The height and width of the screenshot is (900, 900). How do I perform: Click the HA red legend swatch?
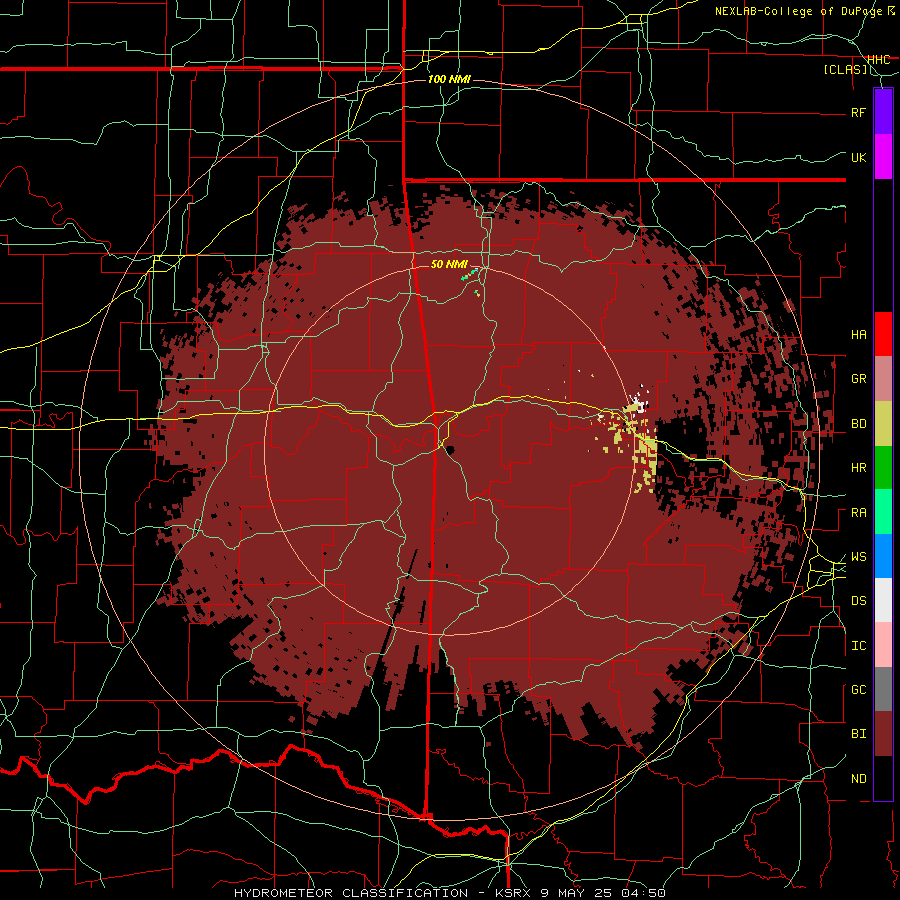tap(883, 334)
